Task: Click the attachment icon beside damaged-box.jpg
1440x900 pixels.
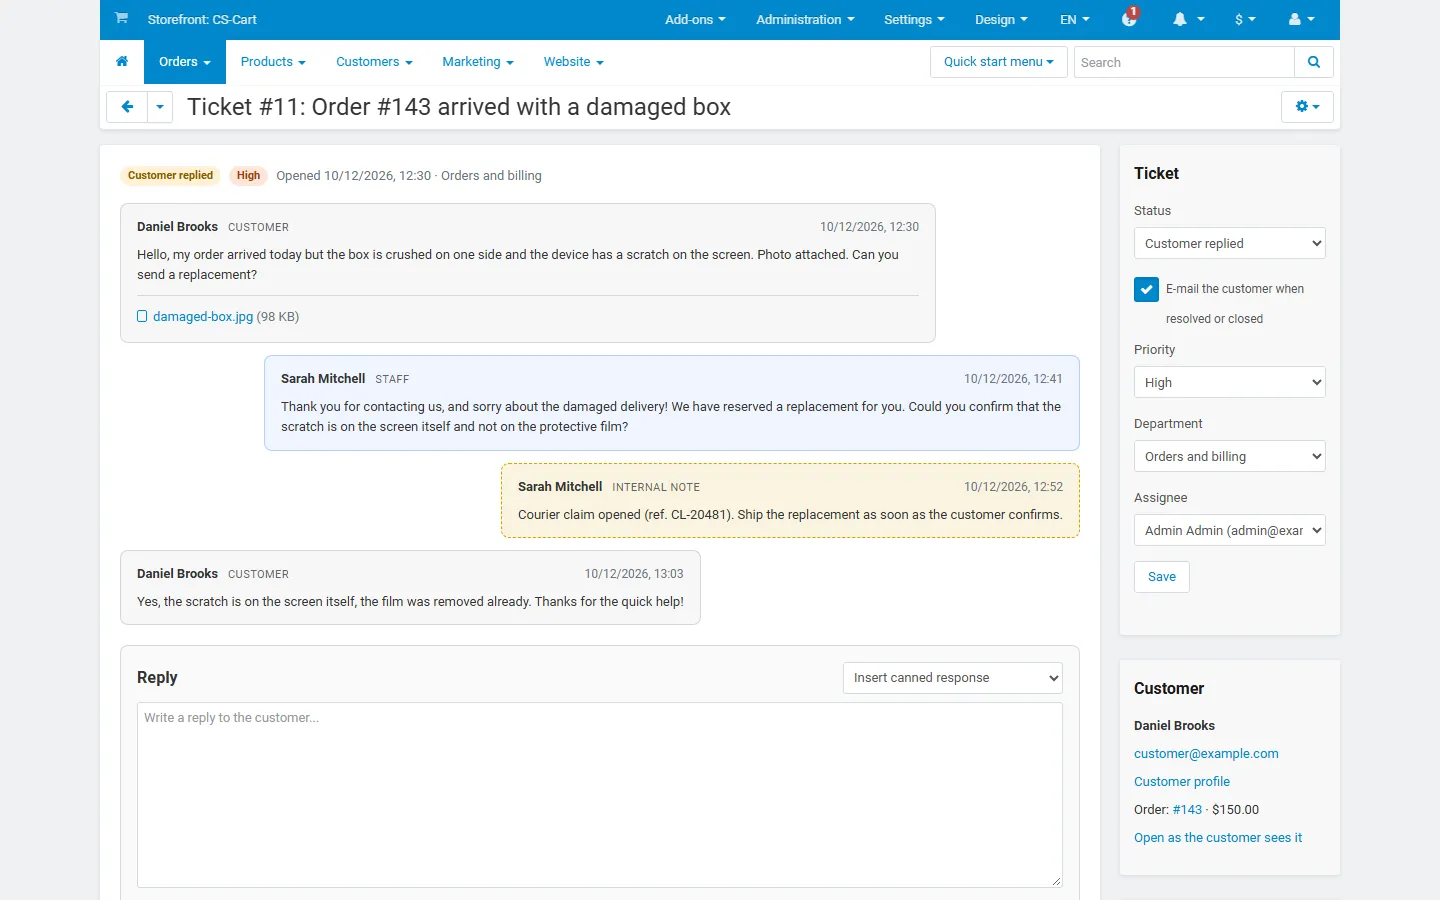Action: point(142,317)
